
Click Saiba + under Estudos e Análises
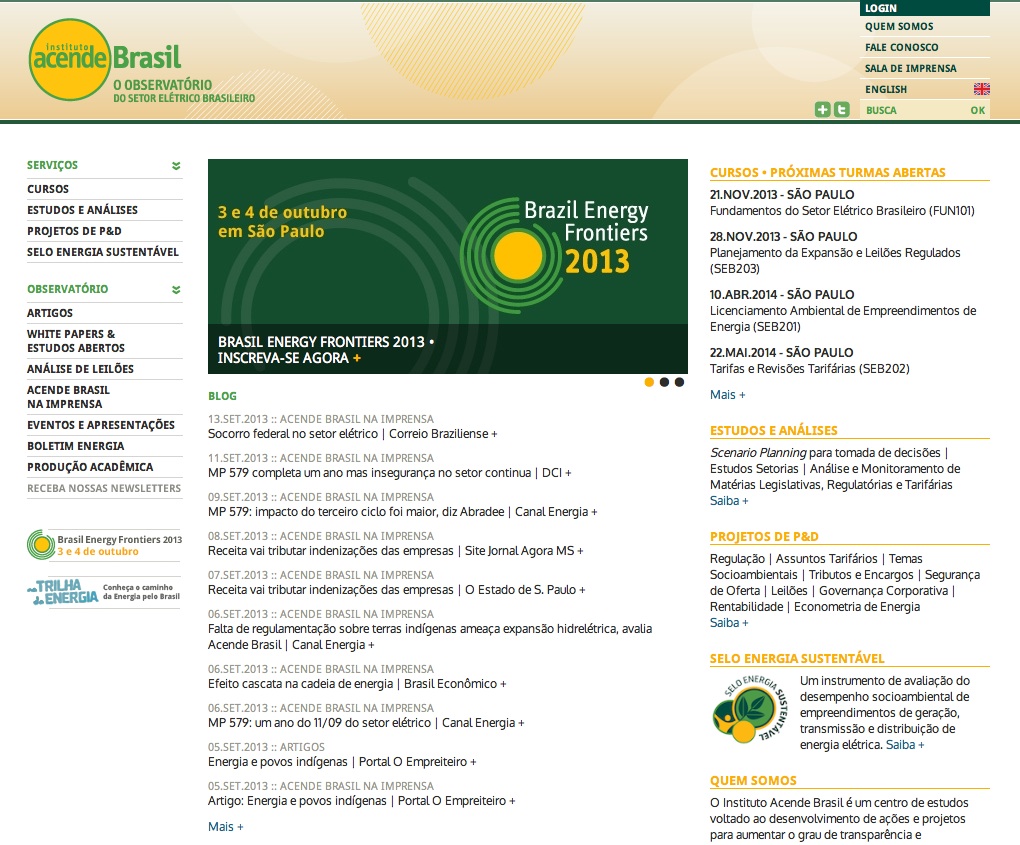(729, 501)
